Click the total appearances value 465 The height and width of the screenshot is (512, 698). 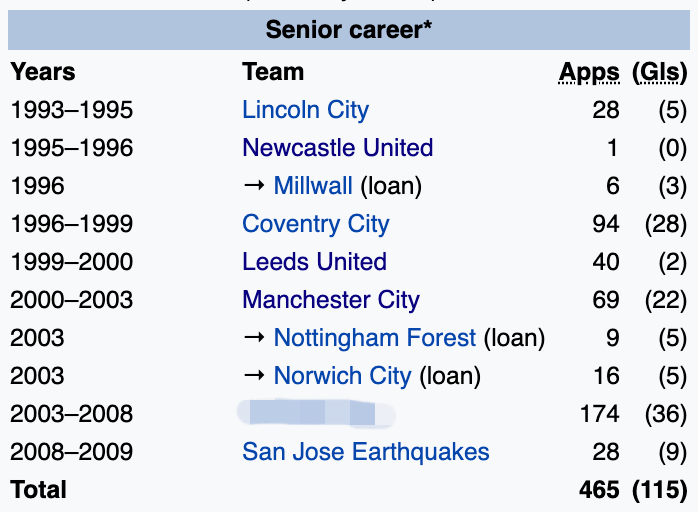coord(598,490)
